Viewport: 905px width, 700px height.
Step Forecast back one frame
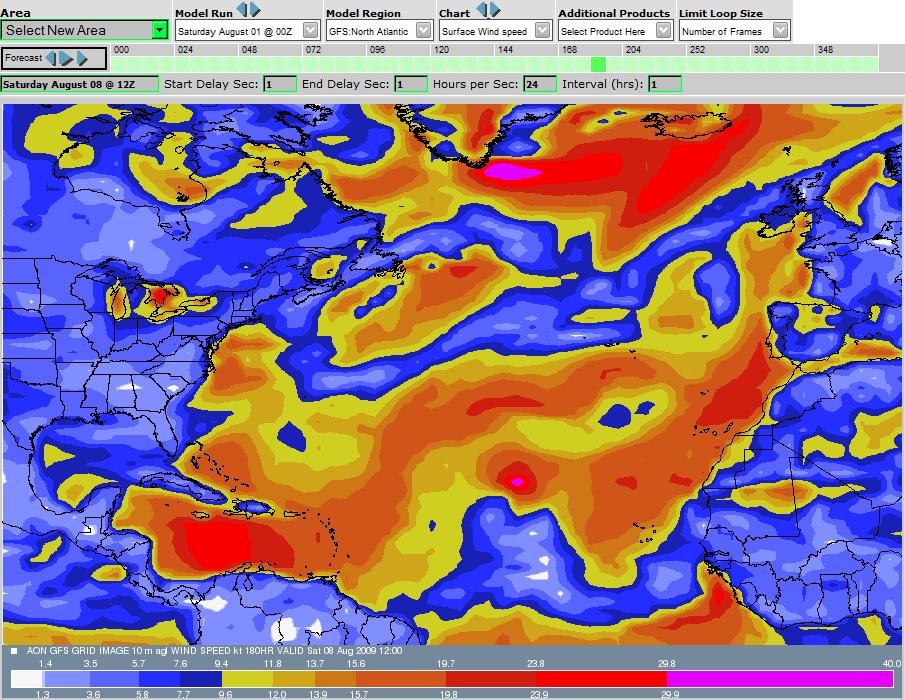51,59
